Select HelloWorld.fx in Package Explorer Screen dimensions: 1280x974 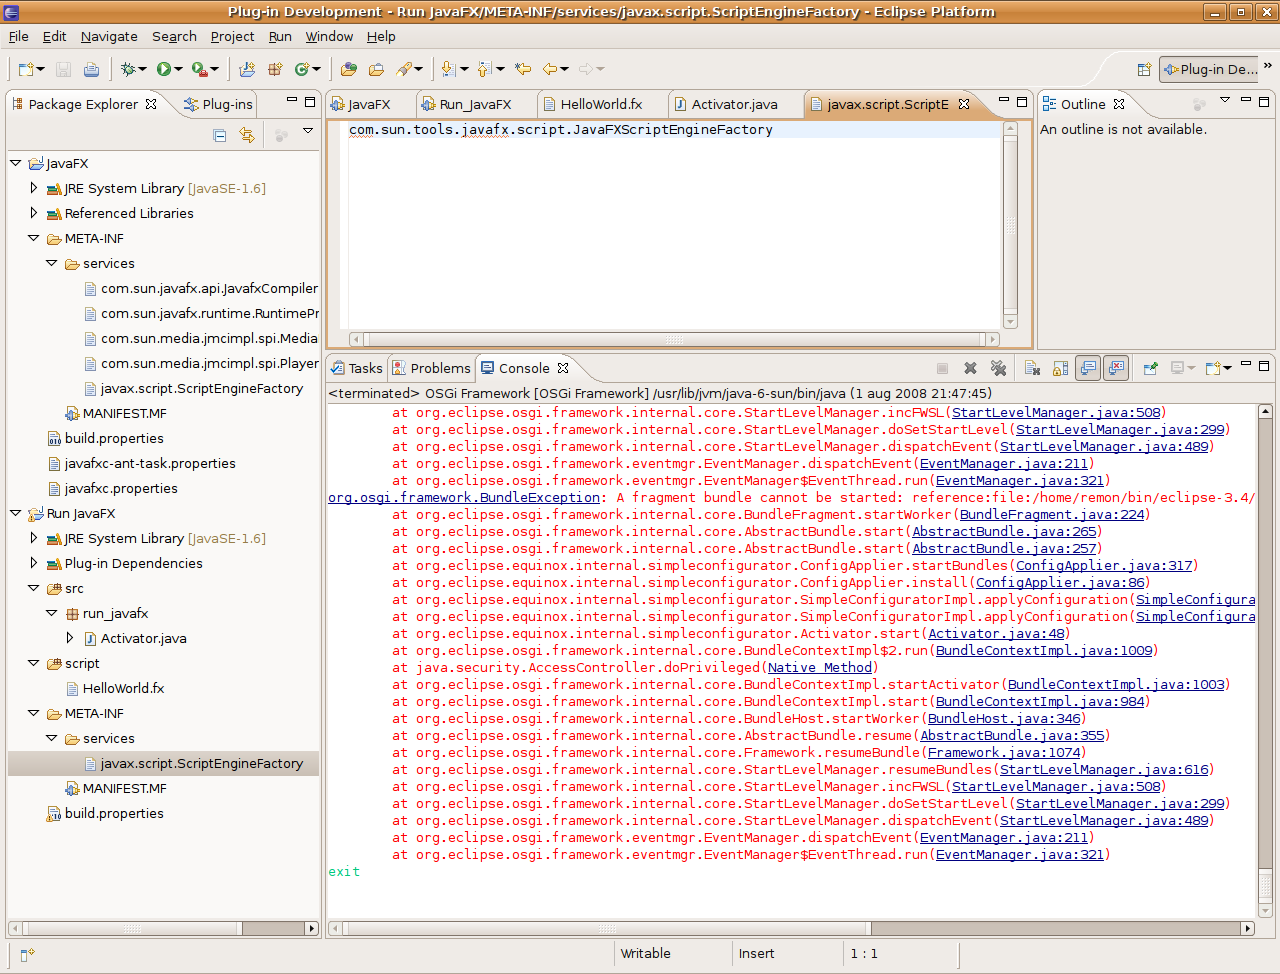tap(123, 688)
